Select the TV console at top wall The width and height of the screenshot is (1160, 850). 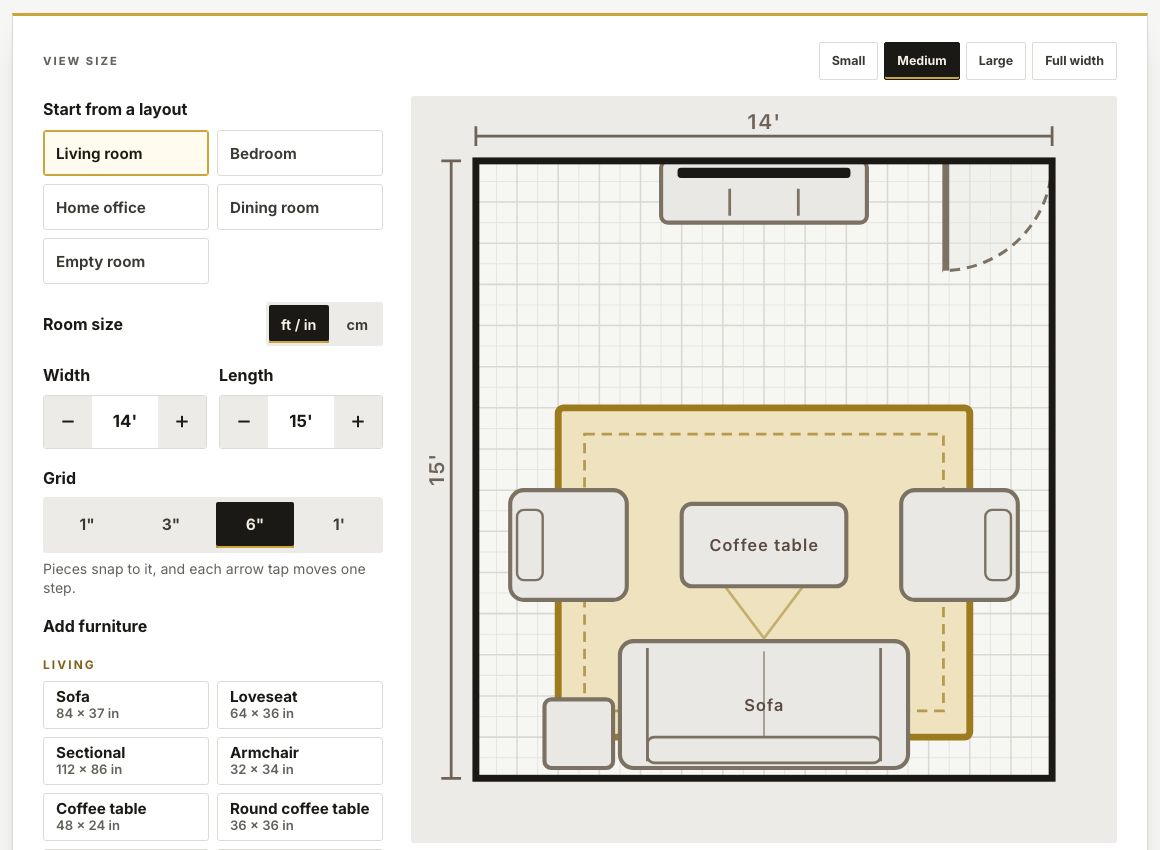point(763,194)
